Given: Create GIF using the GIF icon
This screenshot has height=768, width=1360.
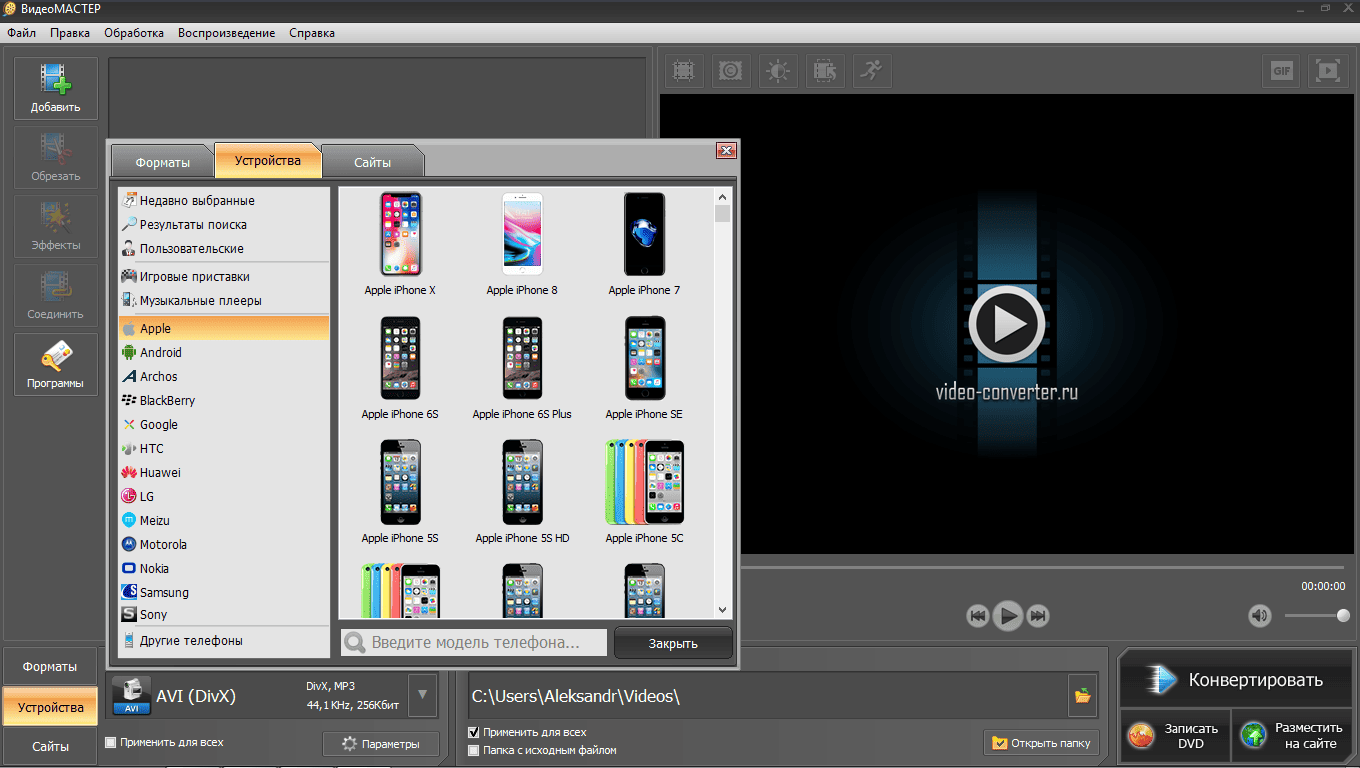Looking at the screenshot, I should click(1281, 71).
